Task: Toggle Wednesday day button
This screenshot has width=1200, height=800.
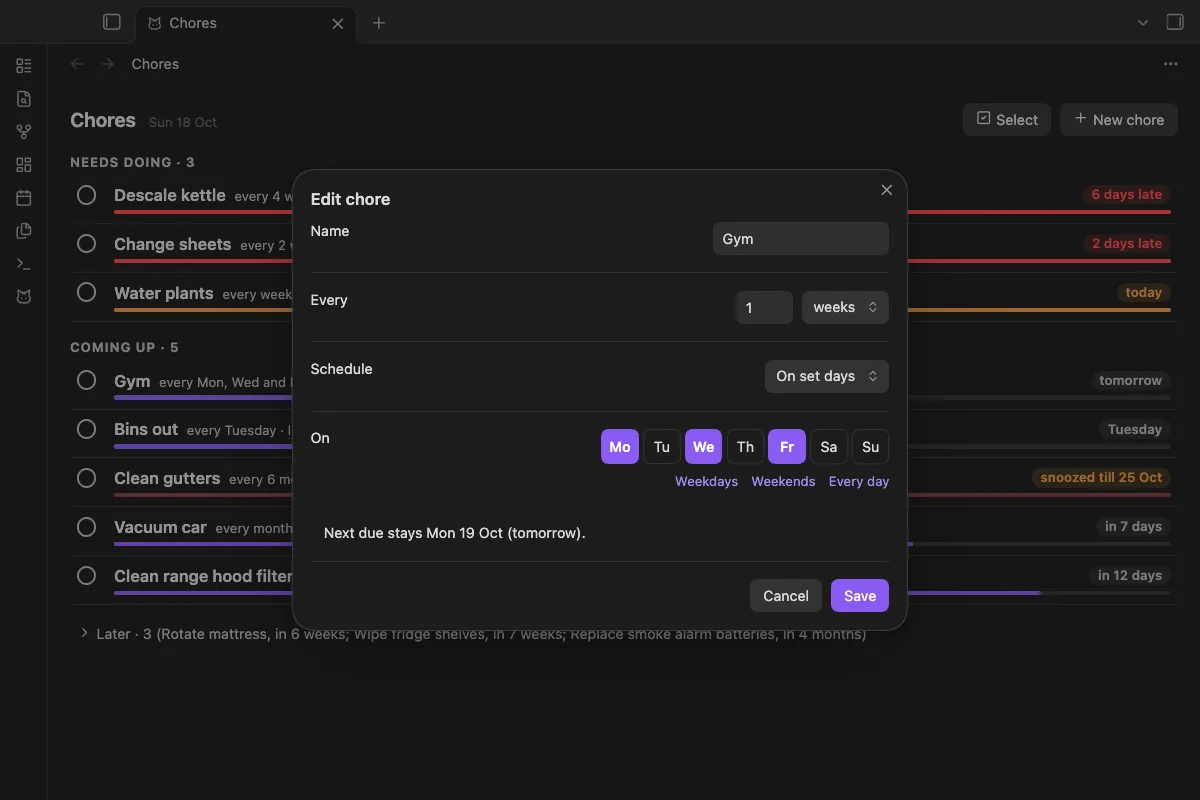Action: click(703, 447)
